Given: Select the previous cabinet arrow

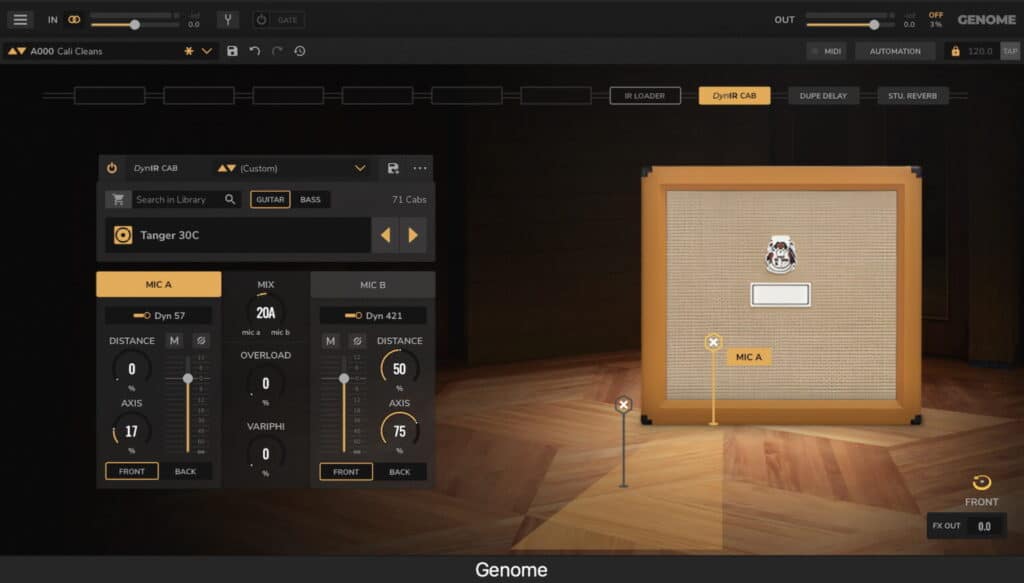Looking at the screenshot, I should point(385,235).
